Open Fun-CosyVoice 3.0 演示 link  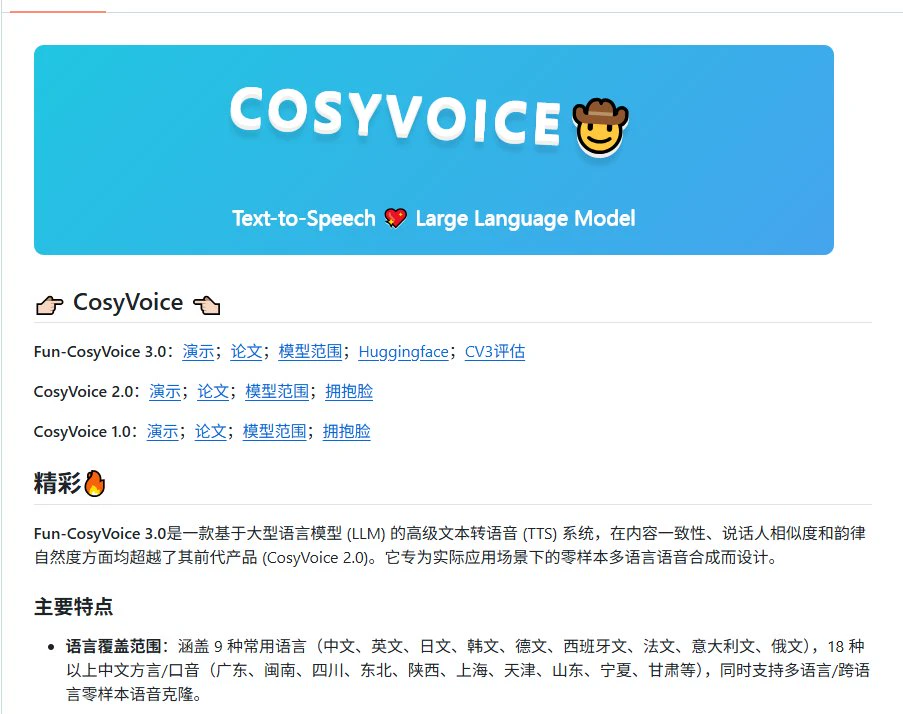click(198, 352)
